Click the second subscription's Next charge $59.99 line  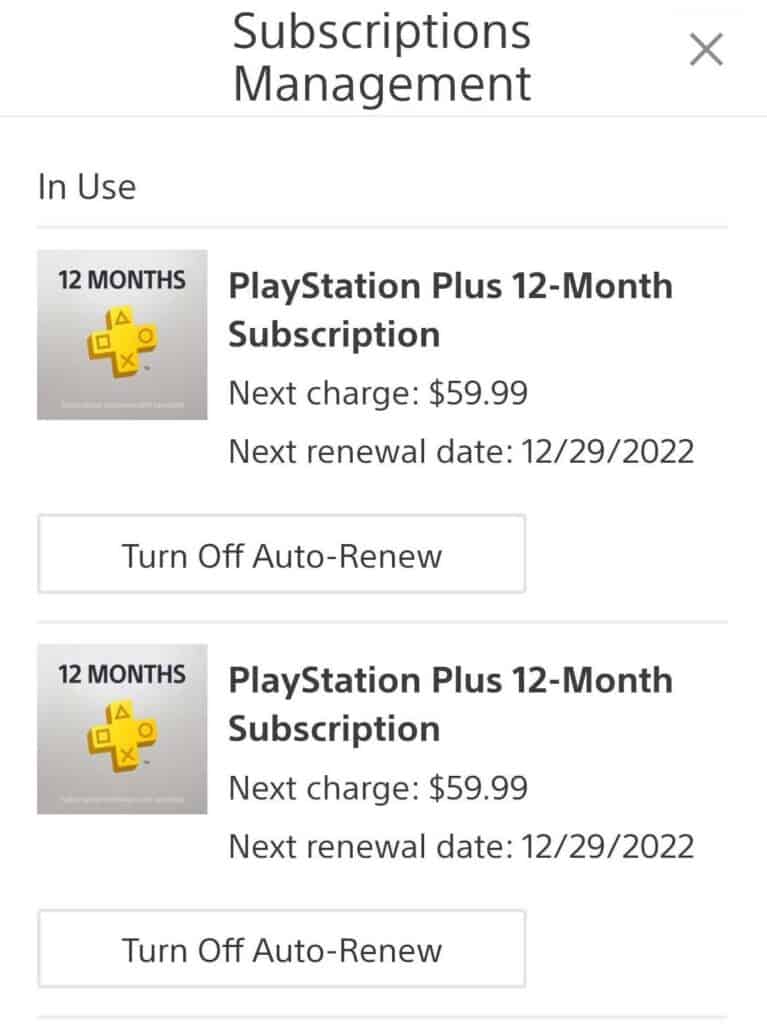point(378,788)
